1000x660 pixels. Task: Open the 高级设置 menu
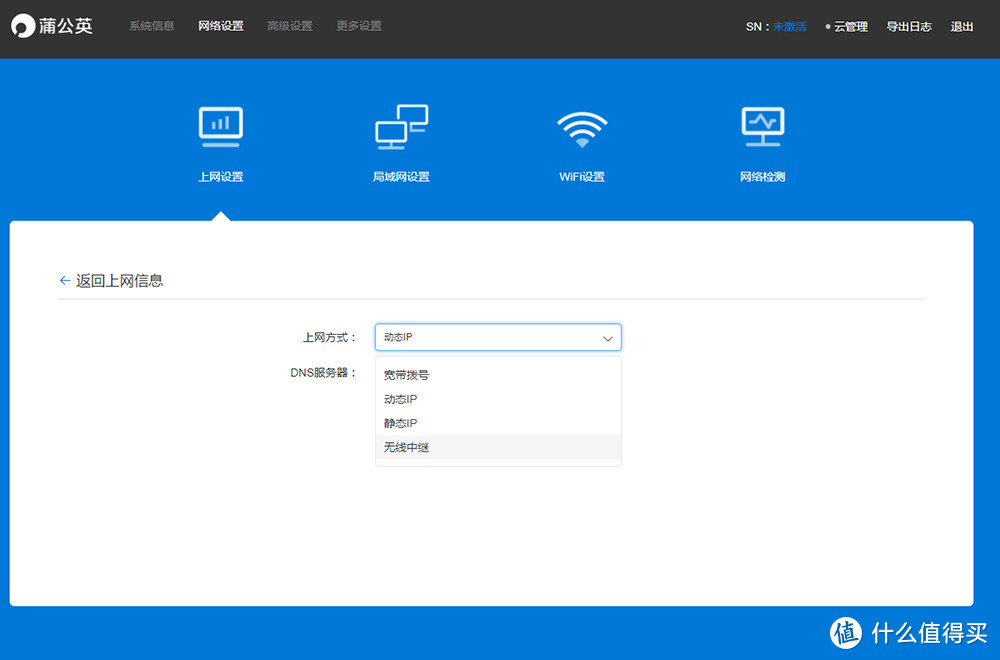290,26
